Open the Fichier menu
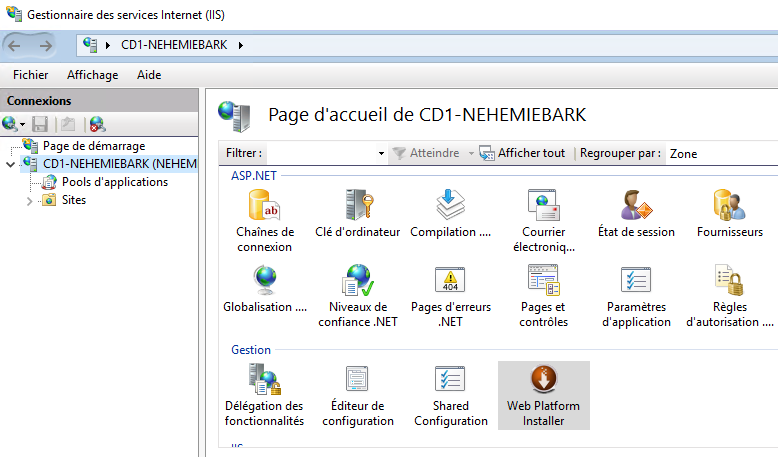Image resolution: width=778 pixels, height=457 pixels. 30,75
